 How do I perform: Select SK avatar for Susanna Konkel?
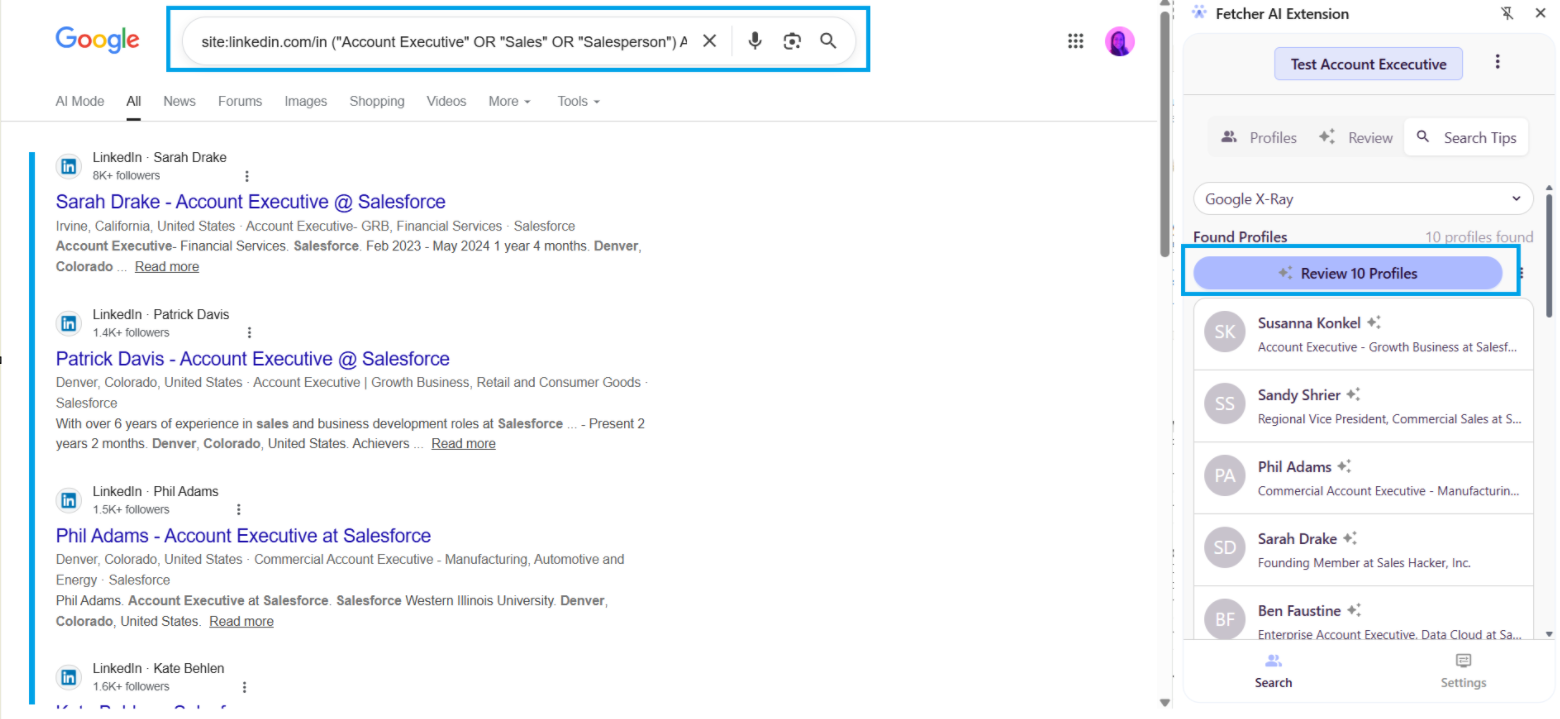[1225, 332]
